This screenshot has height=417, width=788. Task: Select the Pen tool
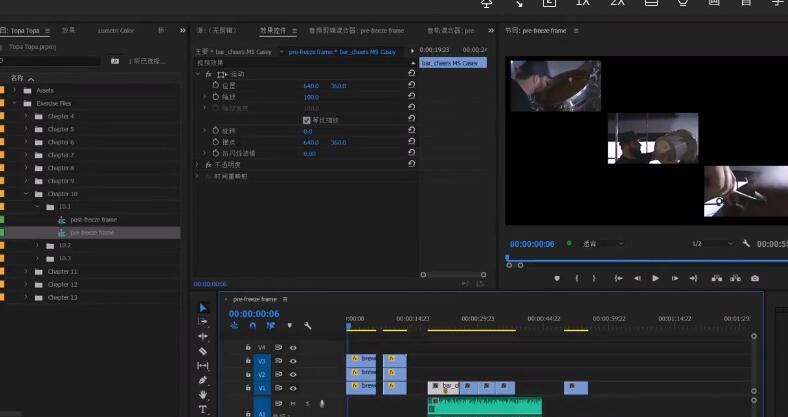(x=203, y=380)
